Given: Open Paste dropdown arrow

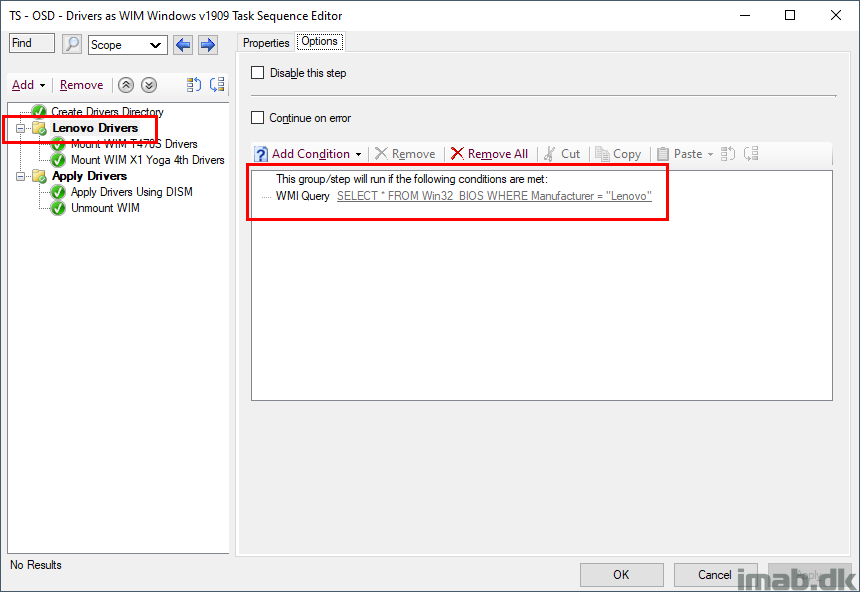Looking at the screenshot, I should [710, 155].
